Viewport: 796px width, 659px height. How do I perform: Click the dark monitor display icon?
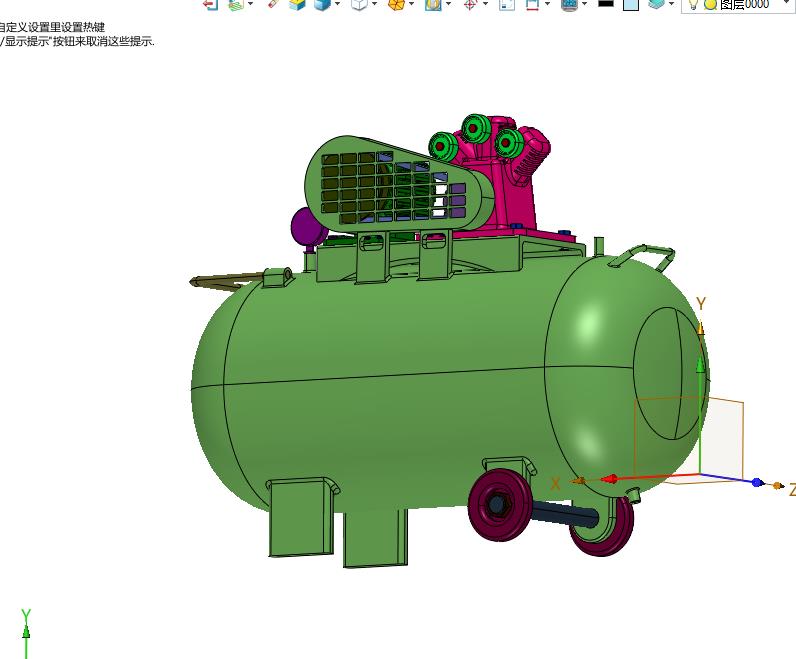tap(569, 4)
